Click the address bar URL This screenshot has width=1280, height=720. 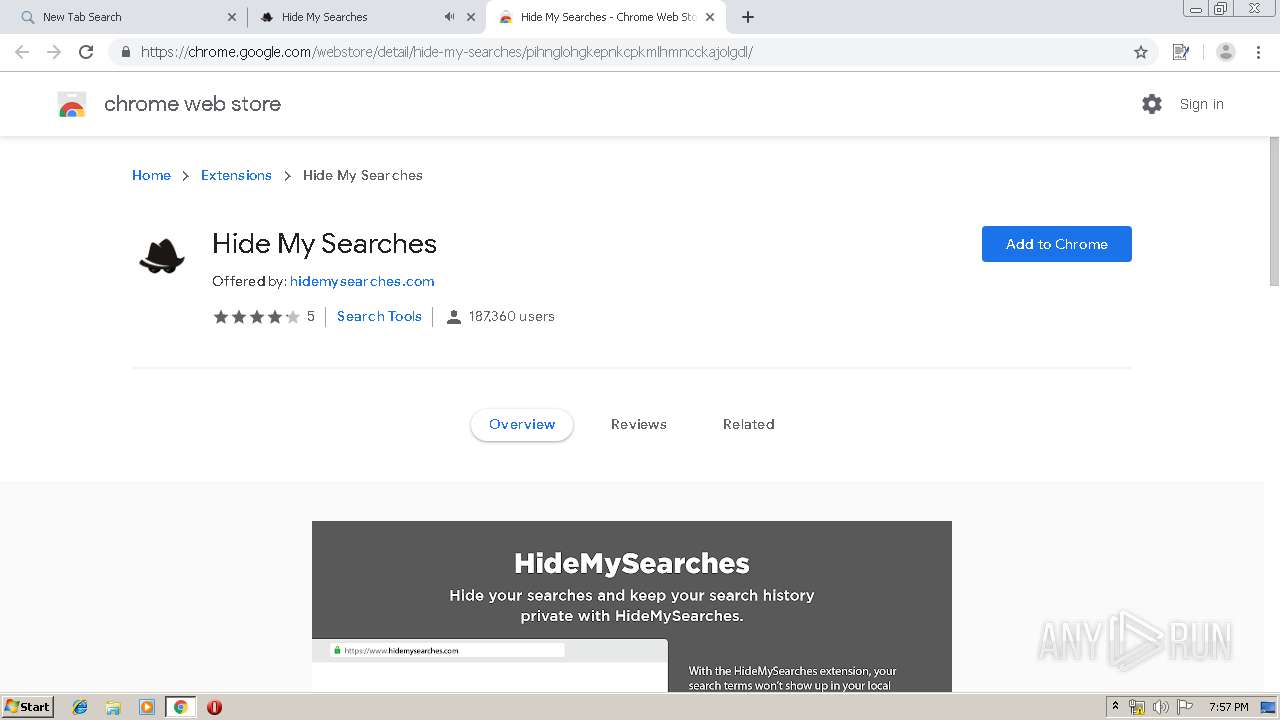click(x=447, y=52)
